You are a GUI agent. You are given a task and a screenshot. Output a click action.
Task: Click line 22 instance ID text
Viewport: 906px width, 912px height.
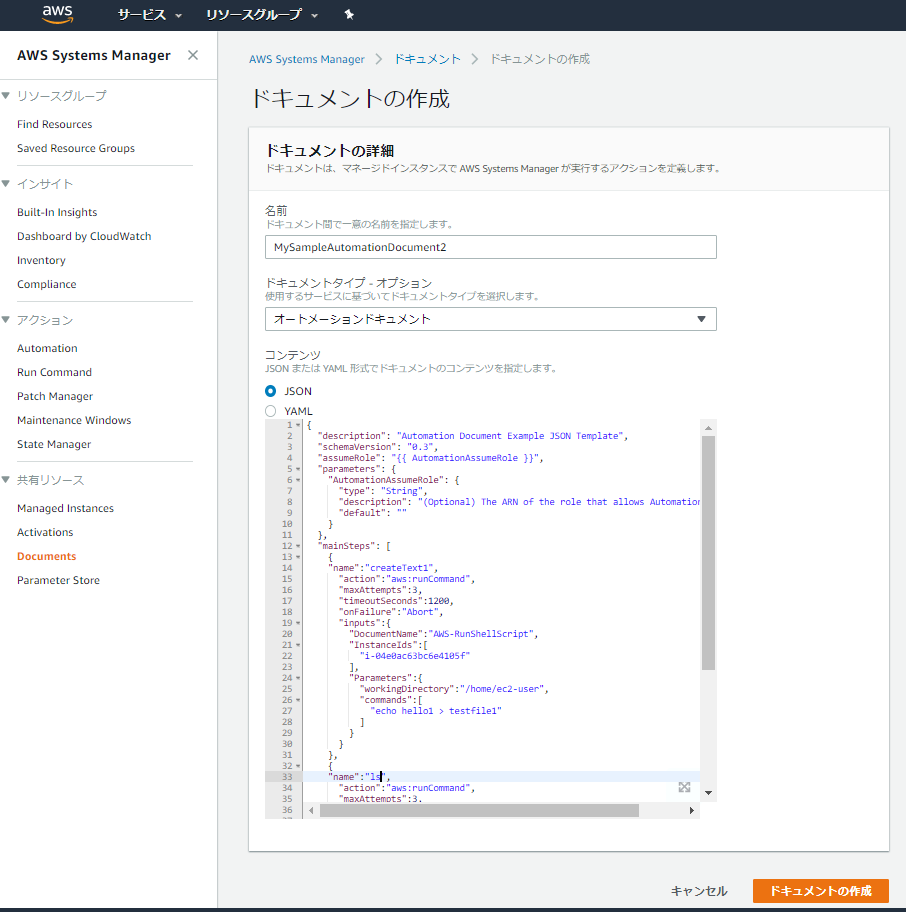tap(415, 656)
